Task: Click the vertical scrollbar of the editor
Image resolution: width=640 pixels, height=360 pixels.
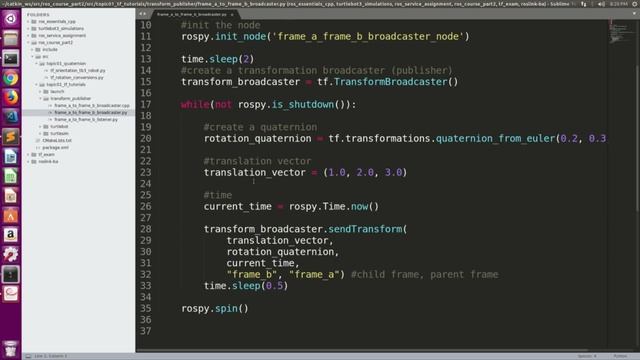Action: (x=638, y=139)
